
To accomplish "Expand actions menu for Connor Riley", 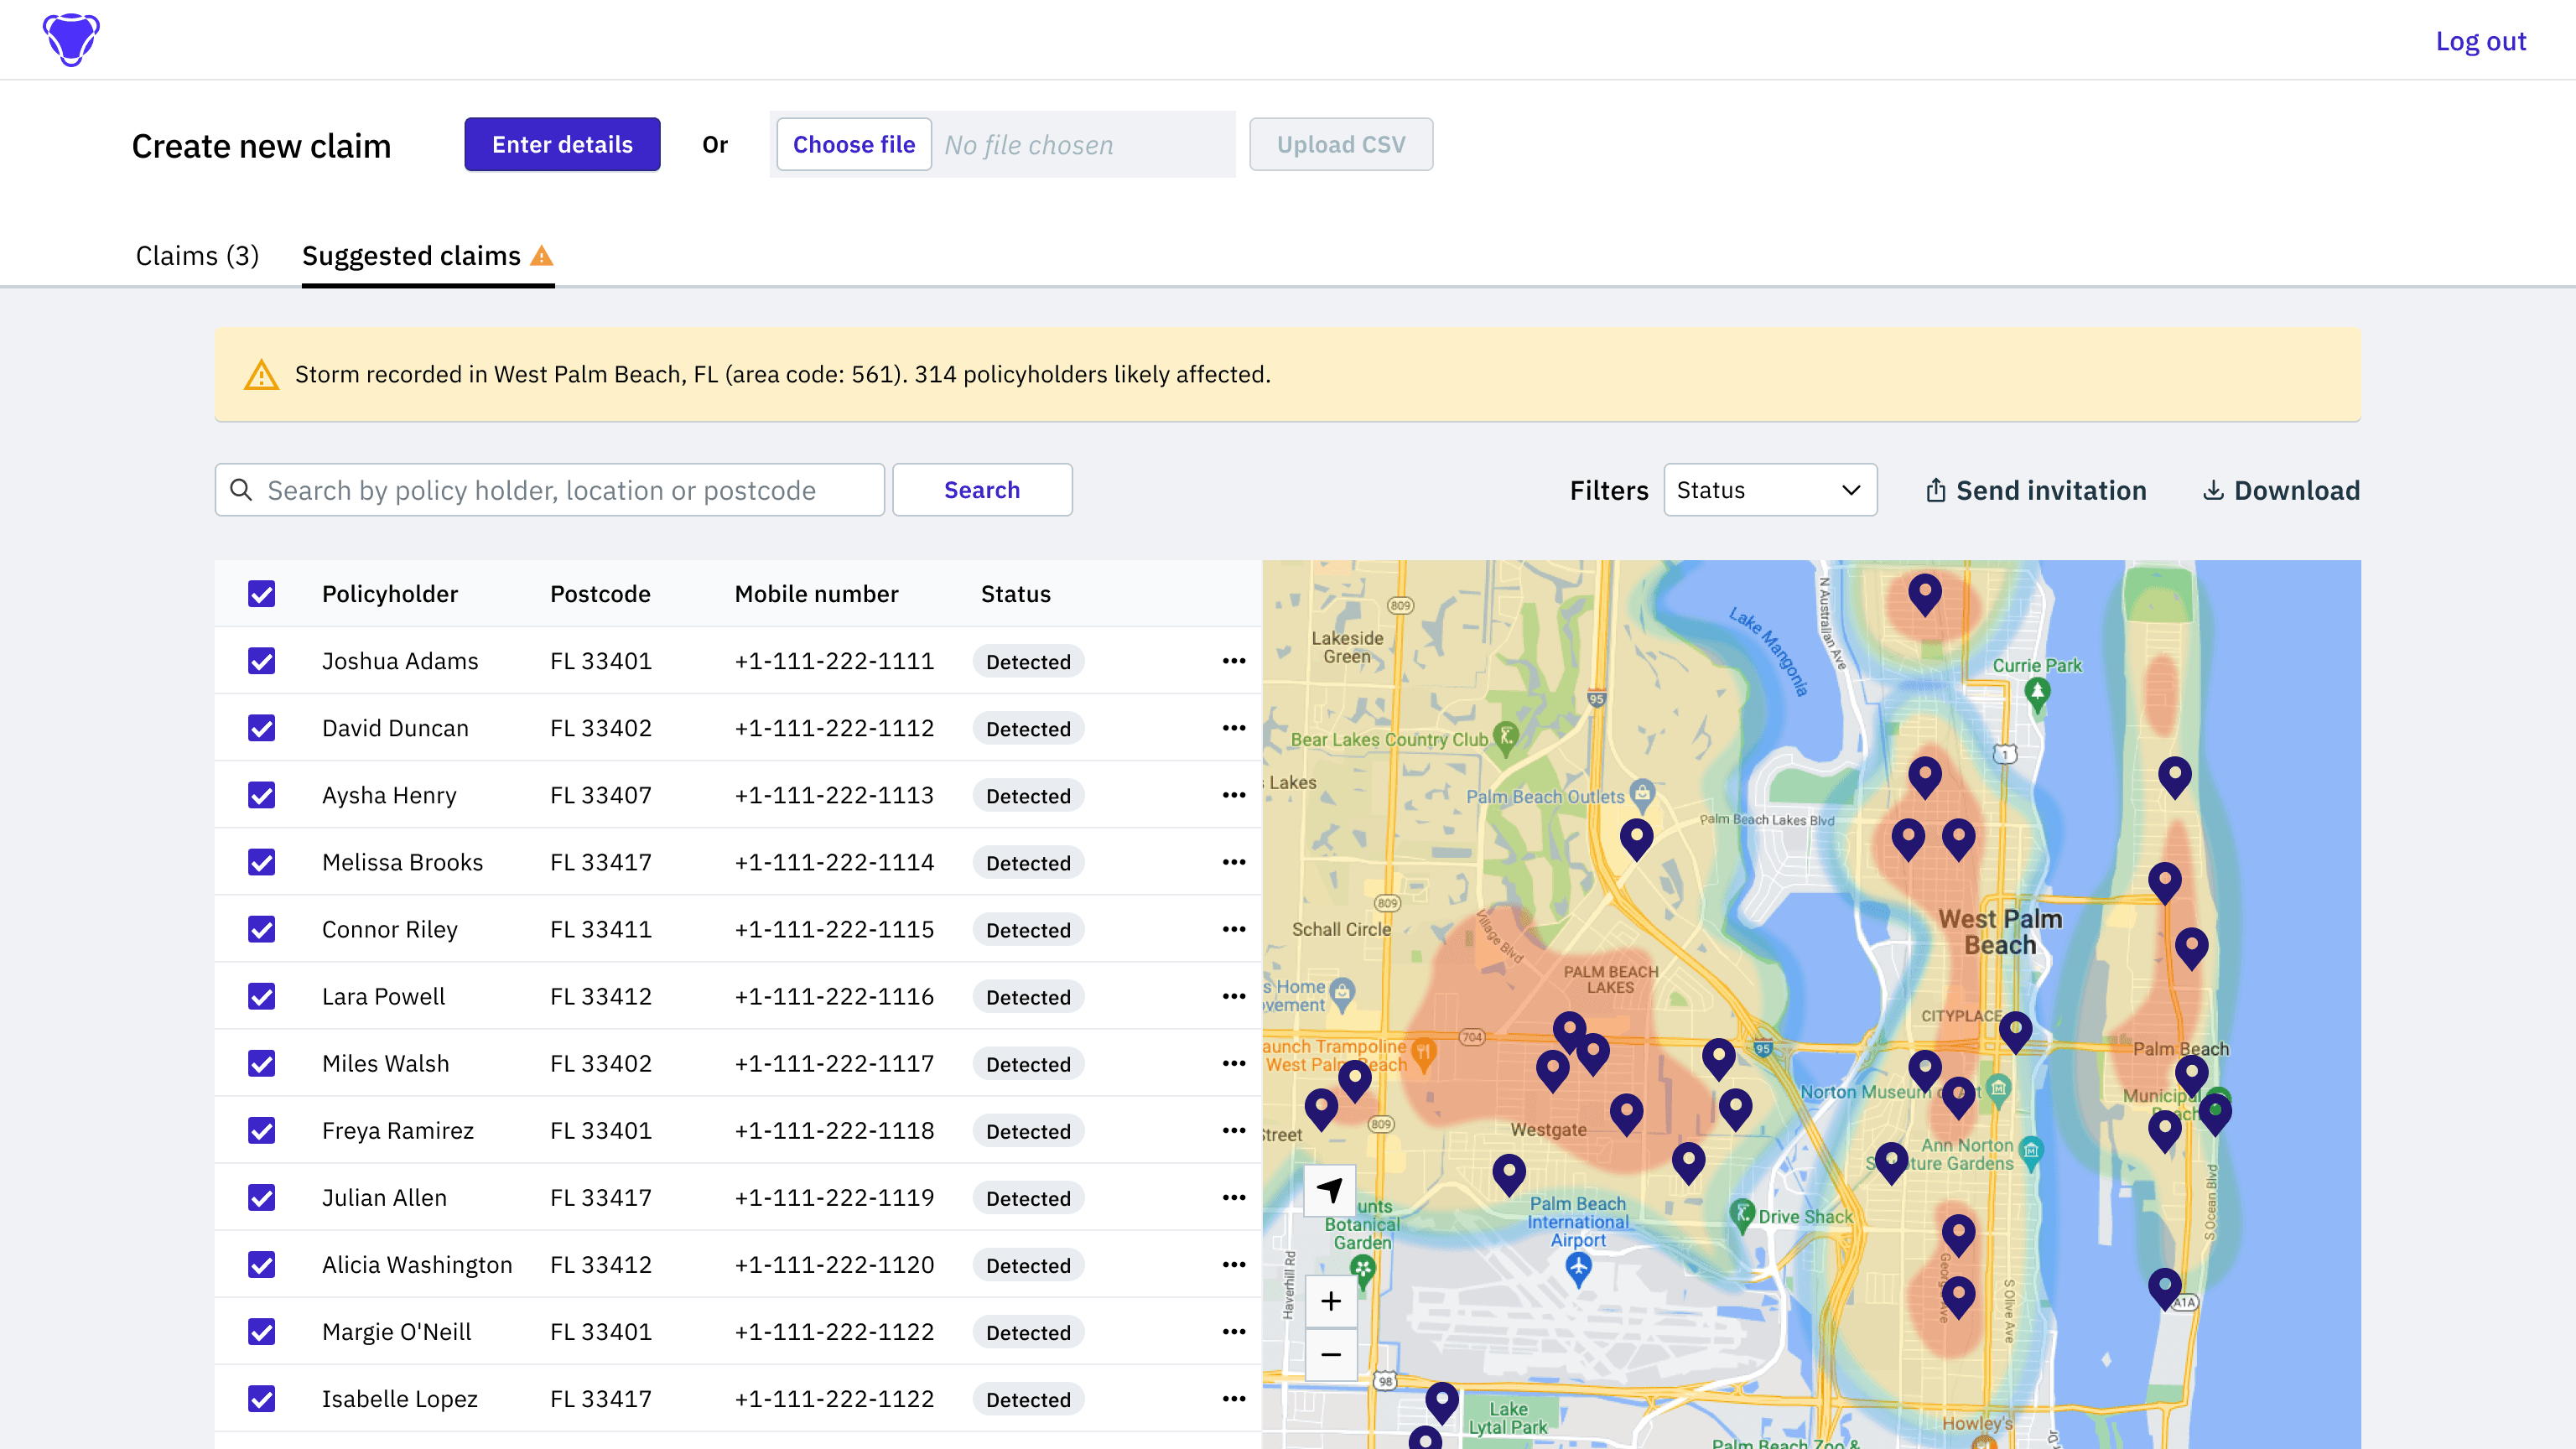I will click(1234, 929).
